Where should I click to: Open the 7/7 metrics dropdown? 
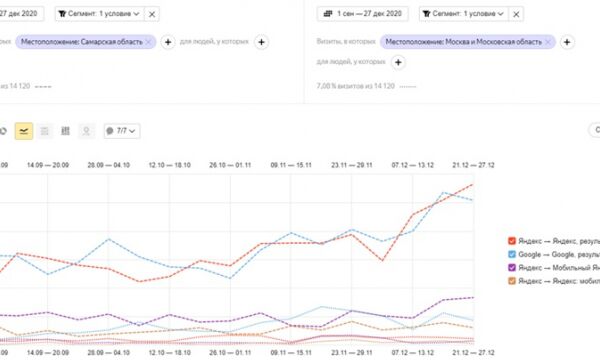[122, 131]
